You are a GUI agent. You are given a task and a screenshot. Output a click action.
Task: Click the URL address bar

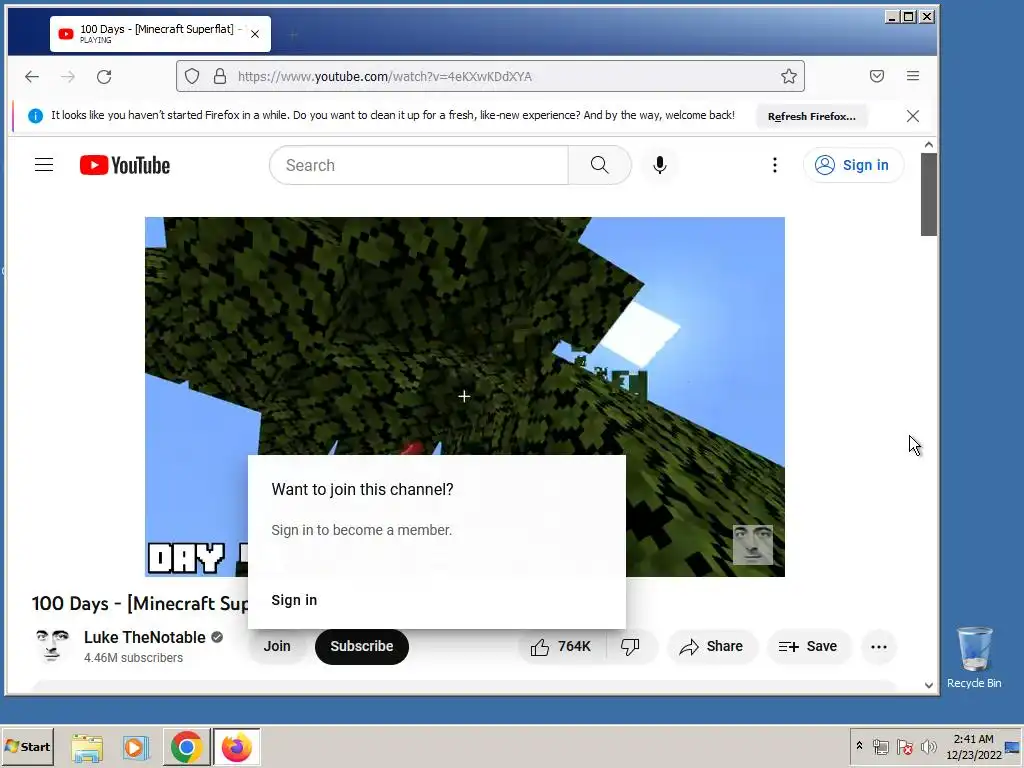pyautogui.click(x=490, y=76)
